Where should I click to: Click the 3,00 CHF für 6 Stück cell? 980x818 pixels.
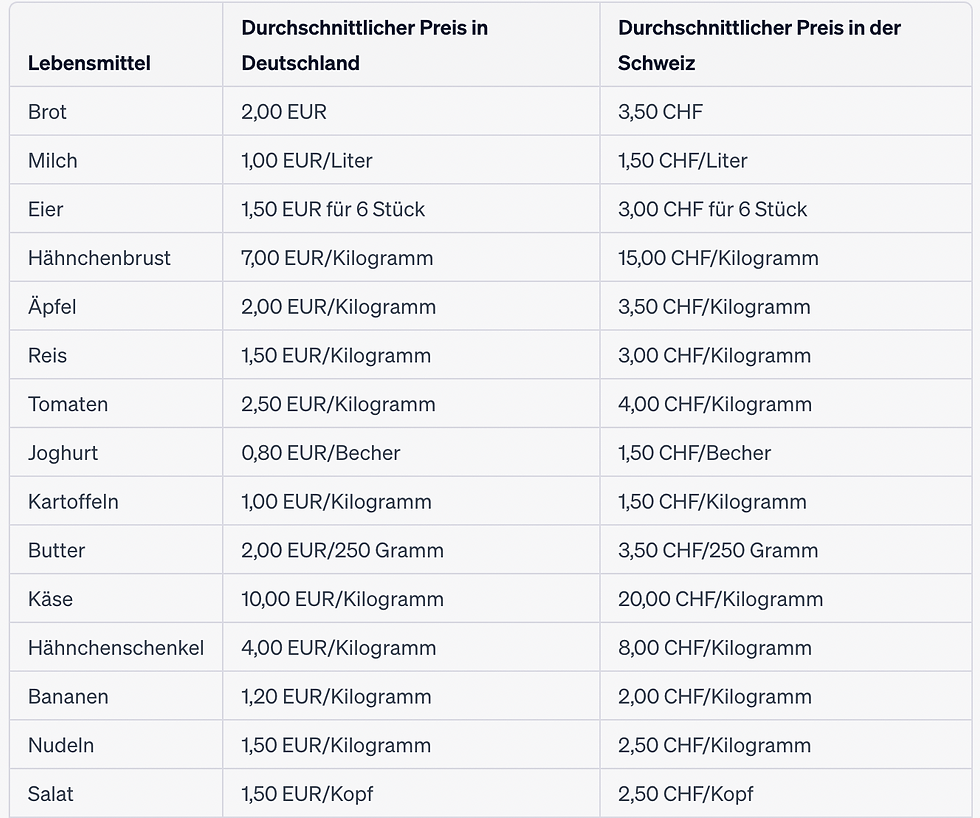point(712,209)
